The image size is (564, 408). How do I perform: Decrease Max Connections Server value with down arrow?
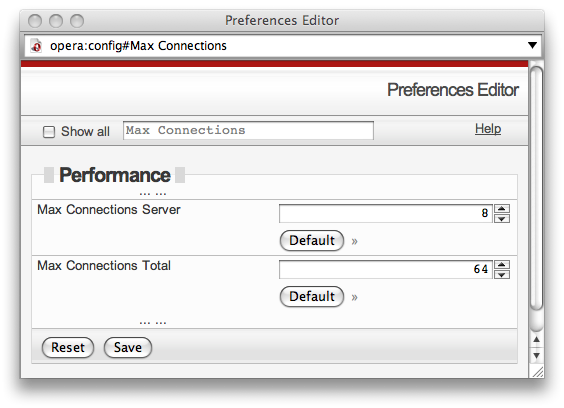(x=502, y=218)
